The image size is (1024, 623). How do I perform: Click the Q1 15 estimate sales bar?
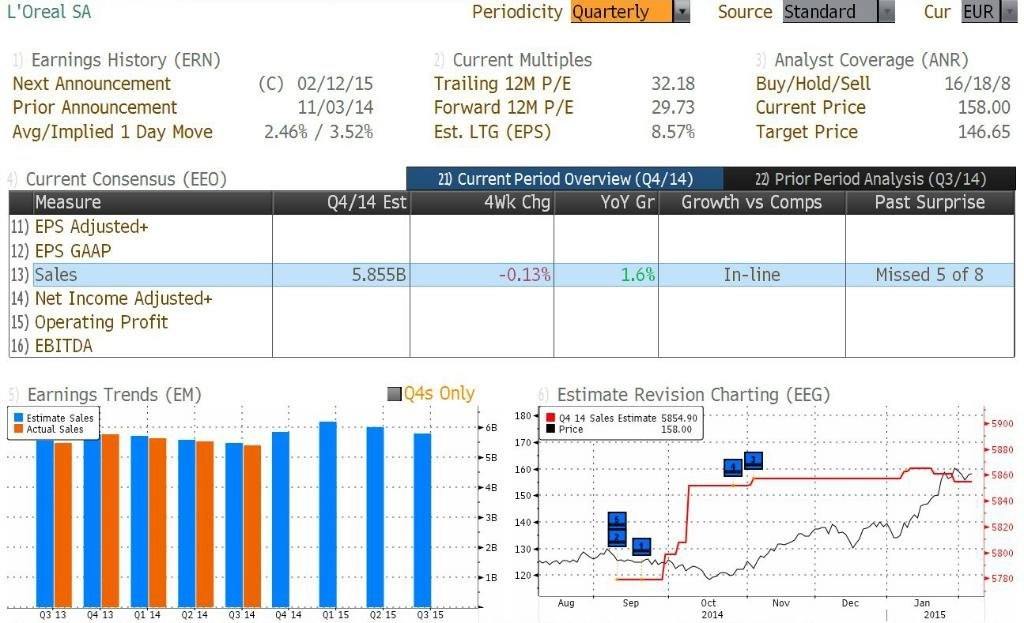pos(328,515)
